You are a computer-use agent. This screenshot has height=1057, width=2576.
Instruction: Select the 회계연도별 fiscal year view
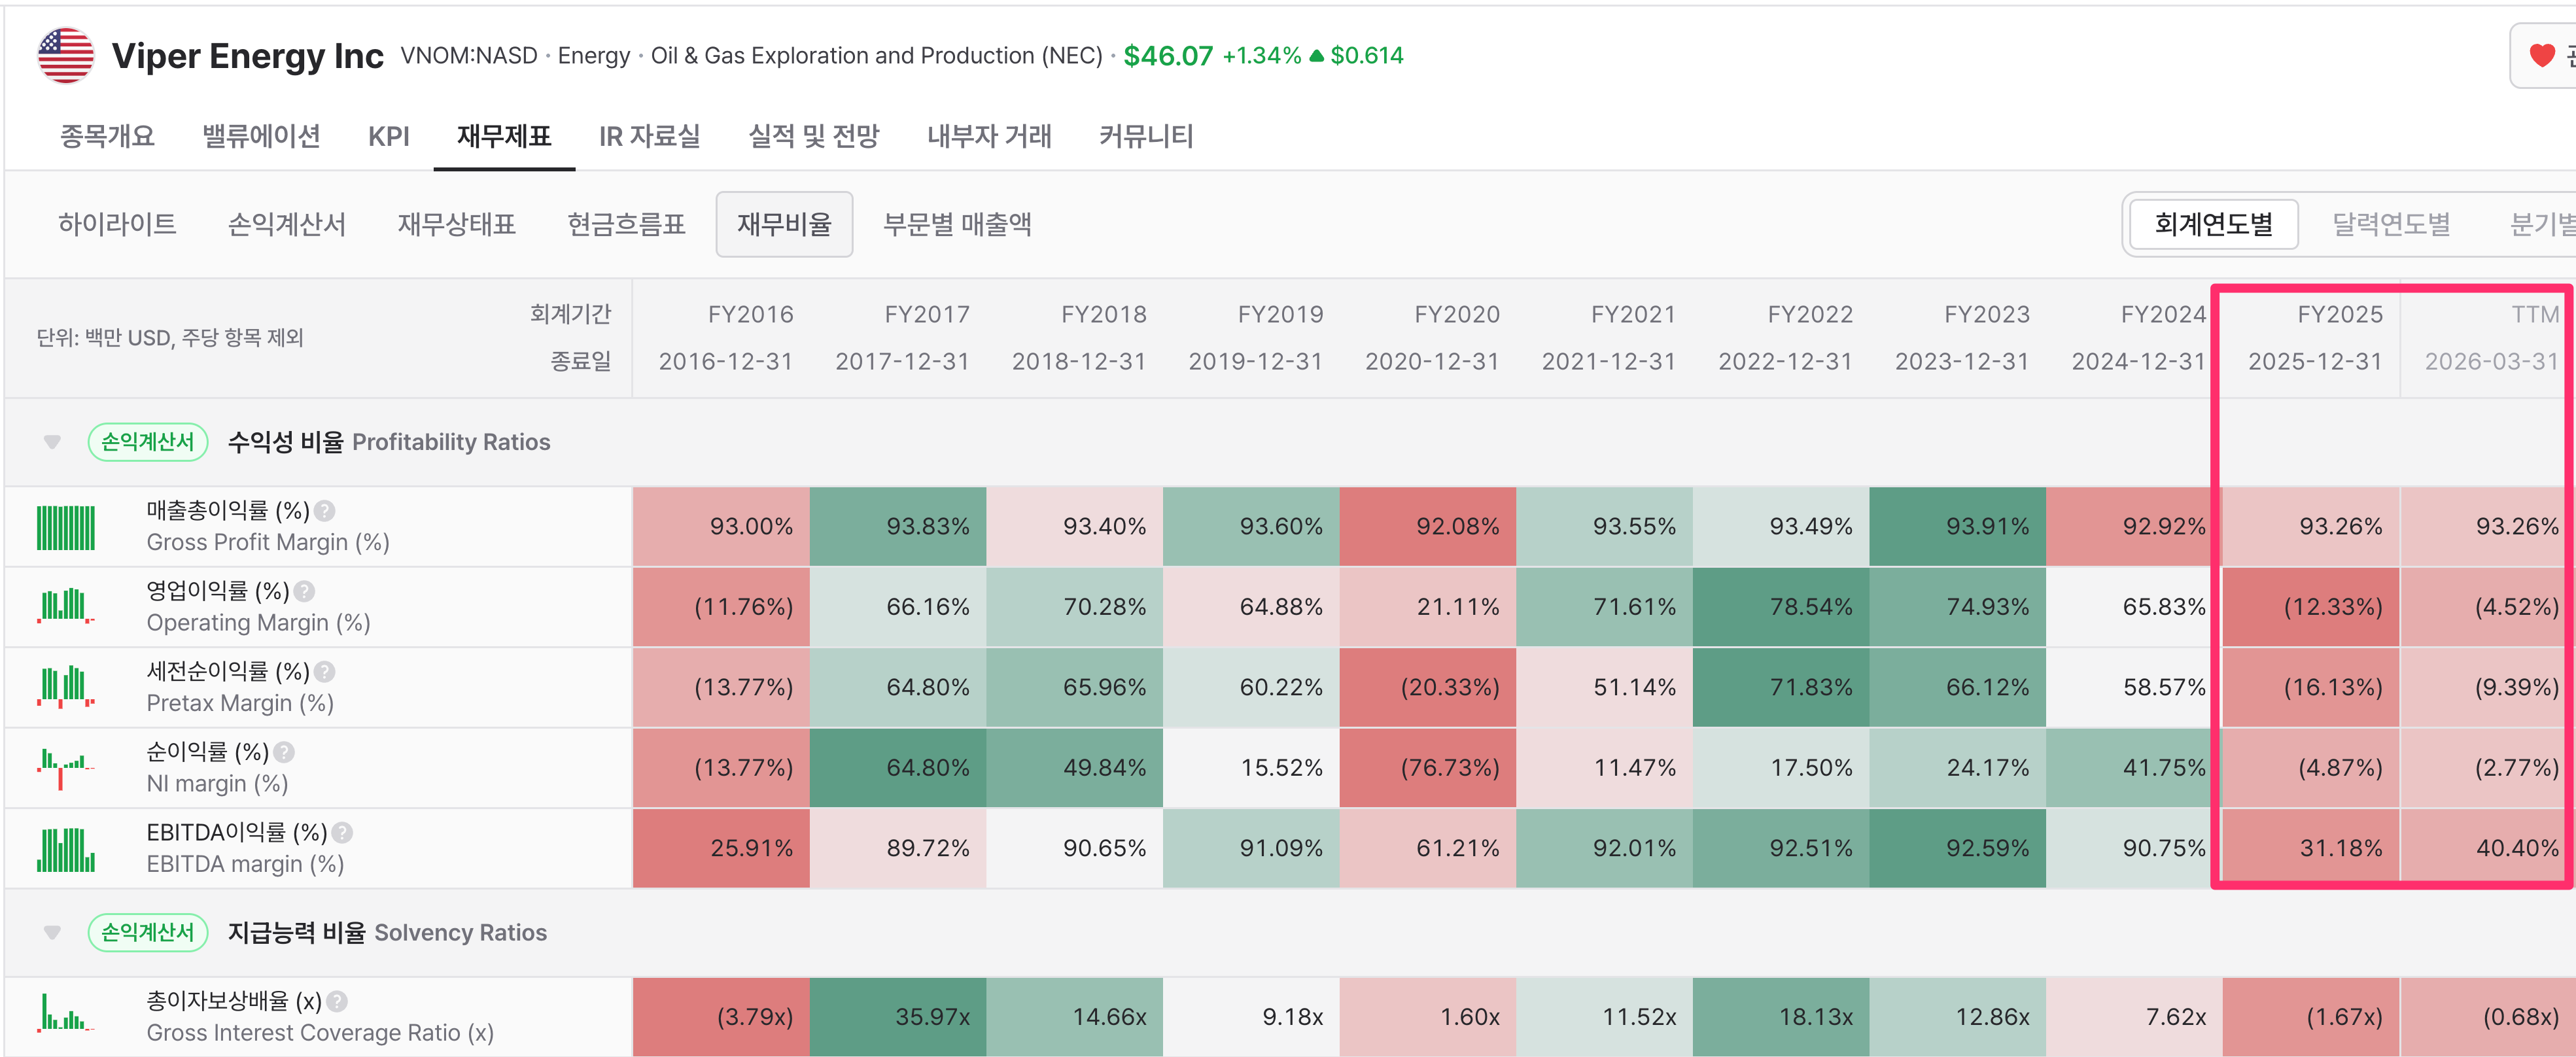pos(2213,224)
